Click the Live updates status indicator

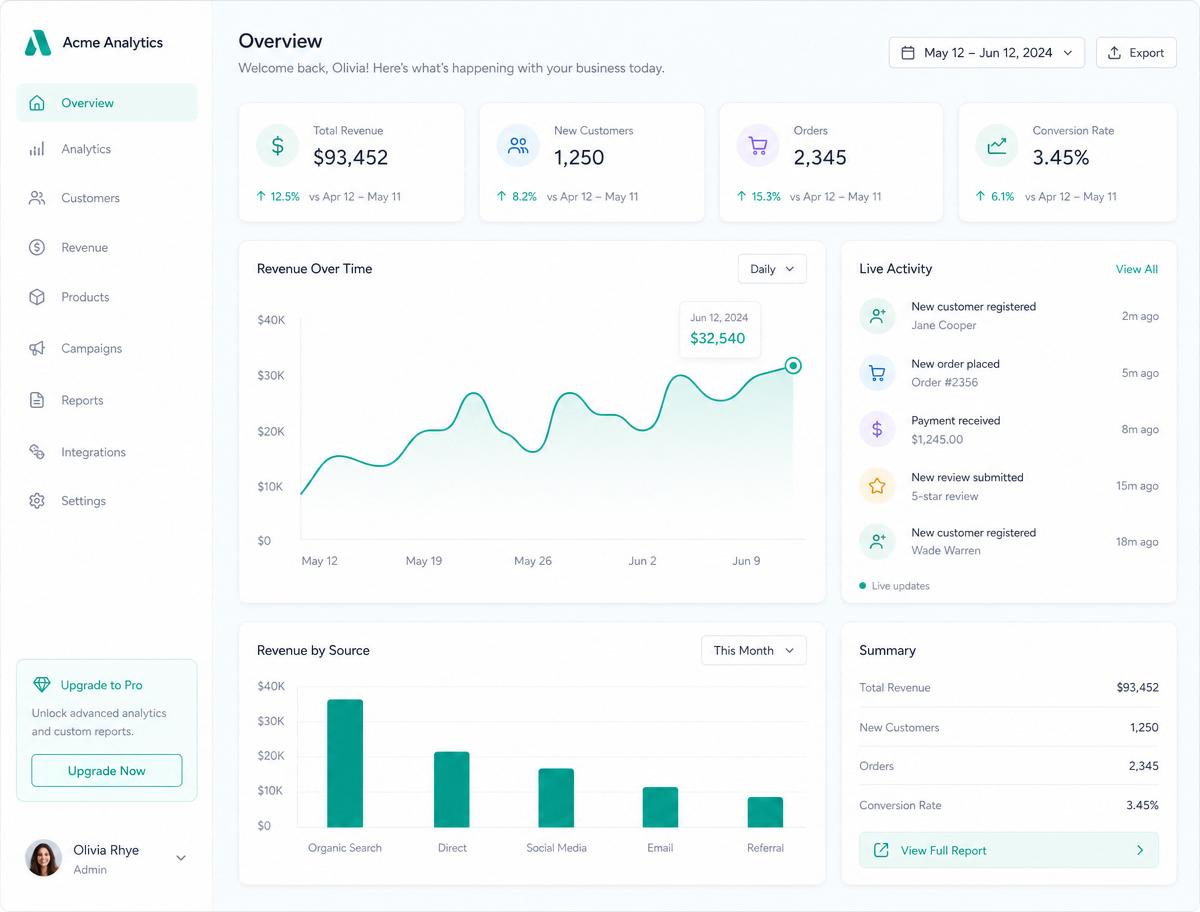[894, 586]
